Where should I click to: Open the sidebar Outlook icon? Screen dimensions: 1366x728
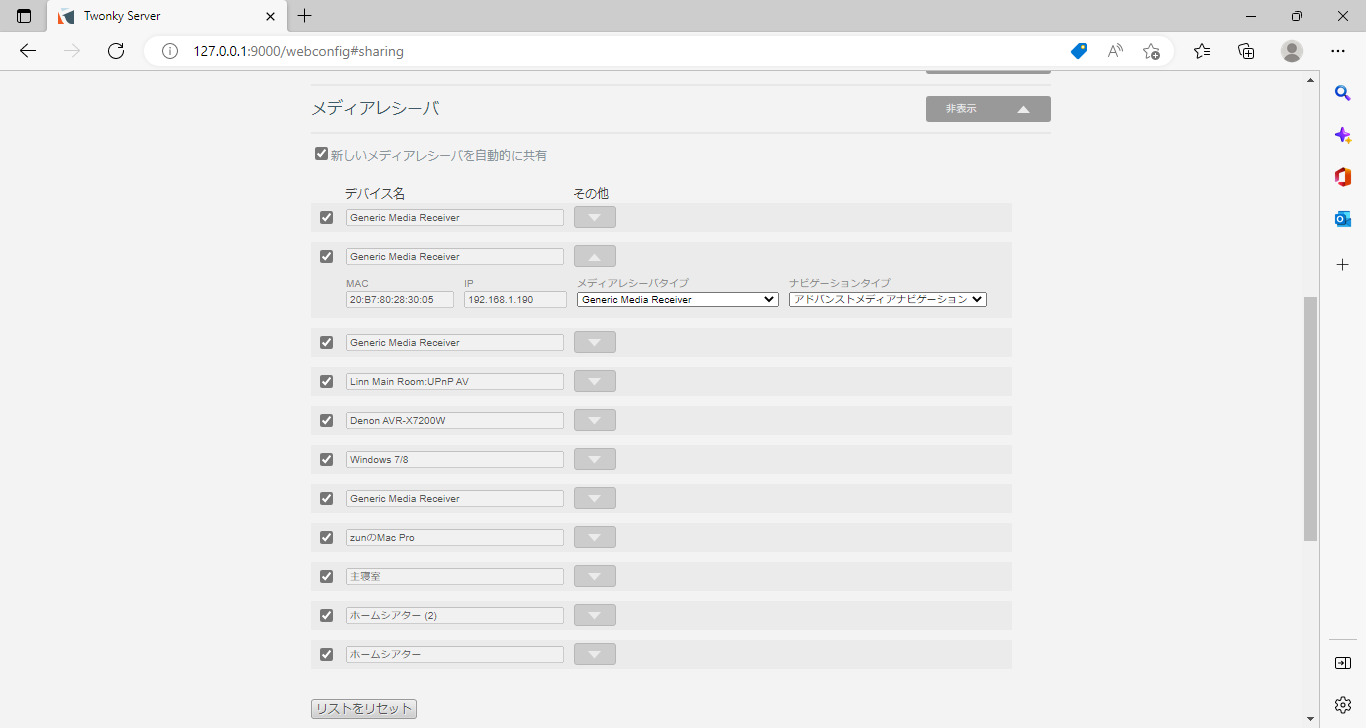(1343, 219)
